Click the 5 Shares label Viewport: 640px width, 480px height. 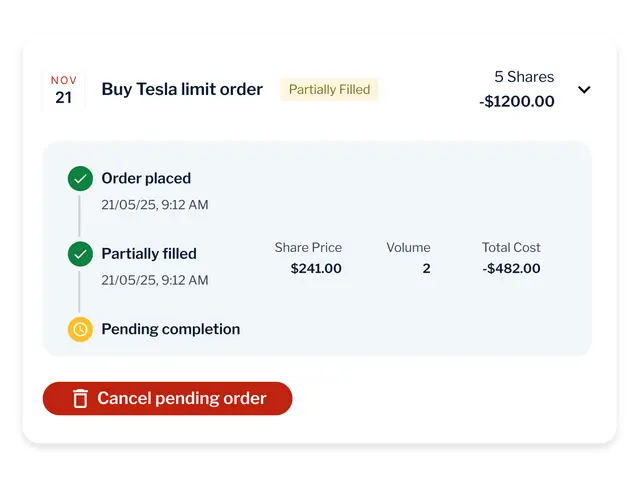click(523, 77)
